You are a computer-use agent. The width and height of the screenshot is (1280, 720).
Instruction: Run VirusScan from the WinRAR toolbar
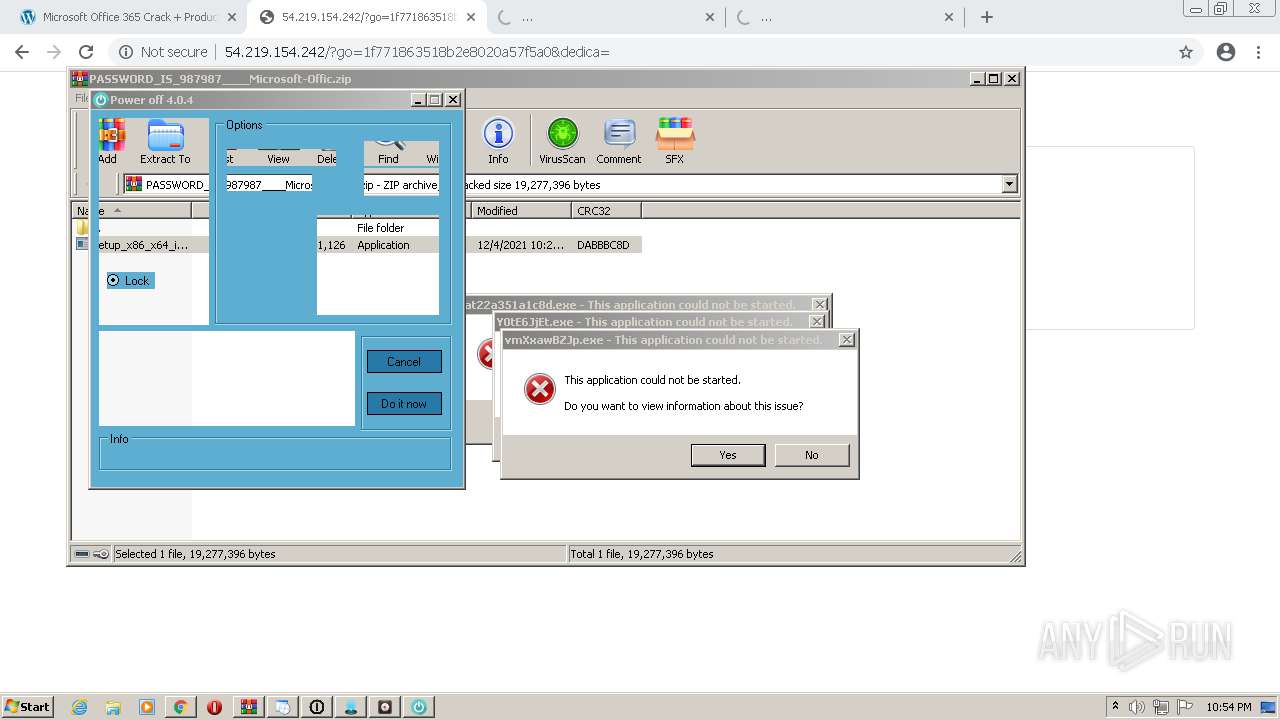pyautogui.click(x=562, y=140)
